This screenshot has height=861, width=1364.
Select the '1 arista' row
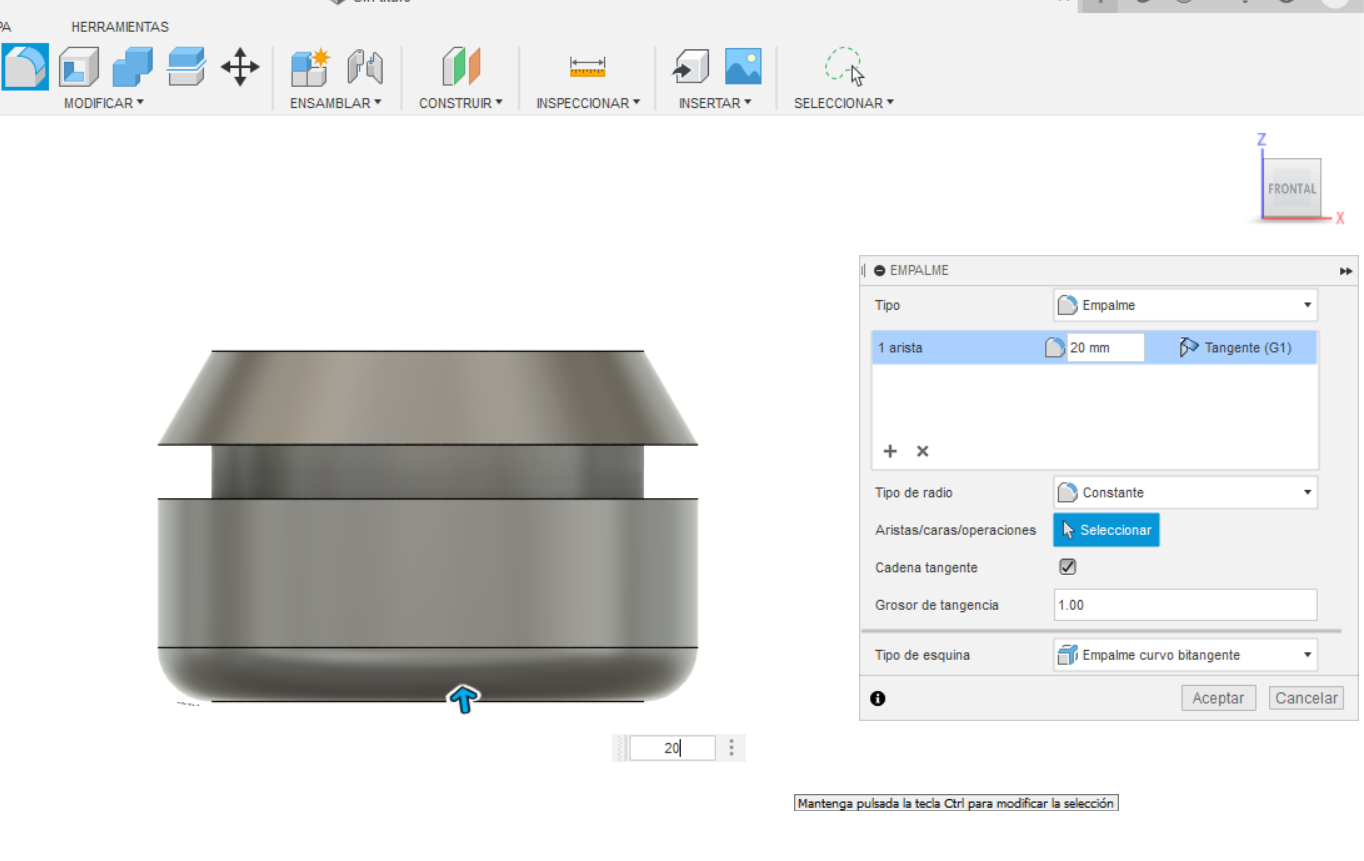coord(1094,348)
